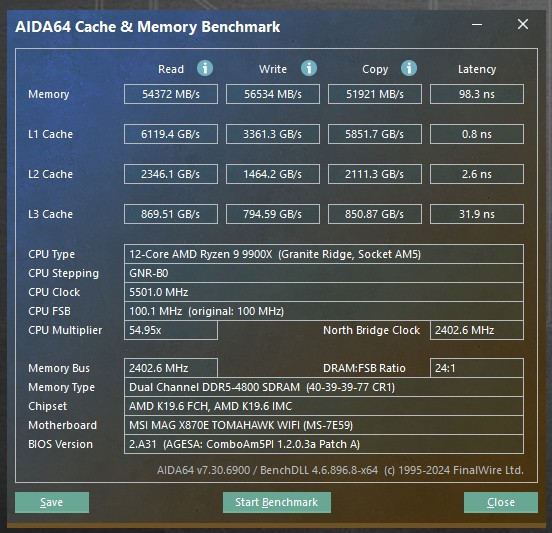The width and height of the screenshot is (552, 533).
Task: Select the Memory Read result field
Action: (171, 94)
